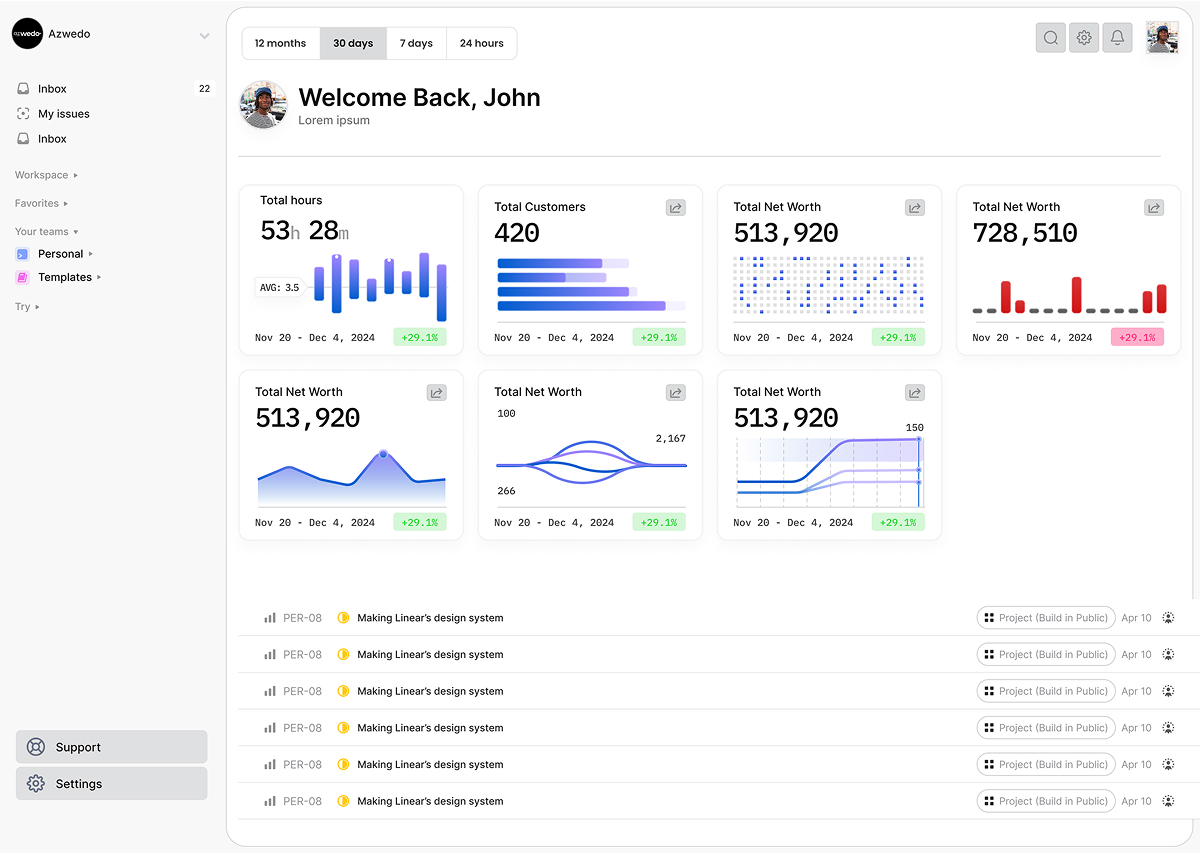Click the assignee icon in first issue row
This screenshot has width=1200, height=854.
coord(1168,618)
